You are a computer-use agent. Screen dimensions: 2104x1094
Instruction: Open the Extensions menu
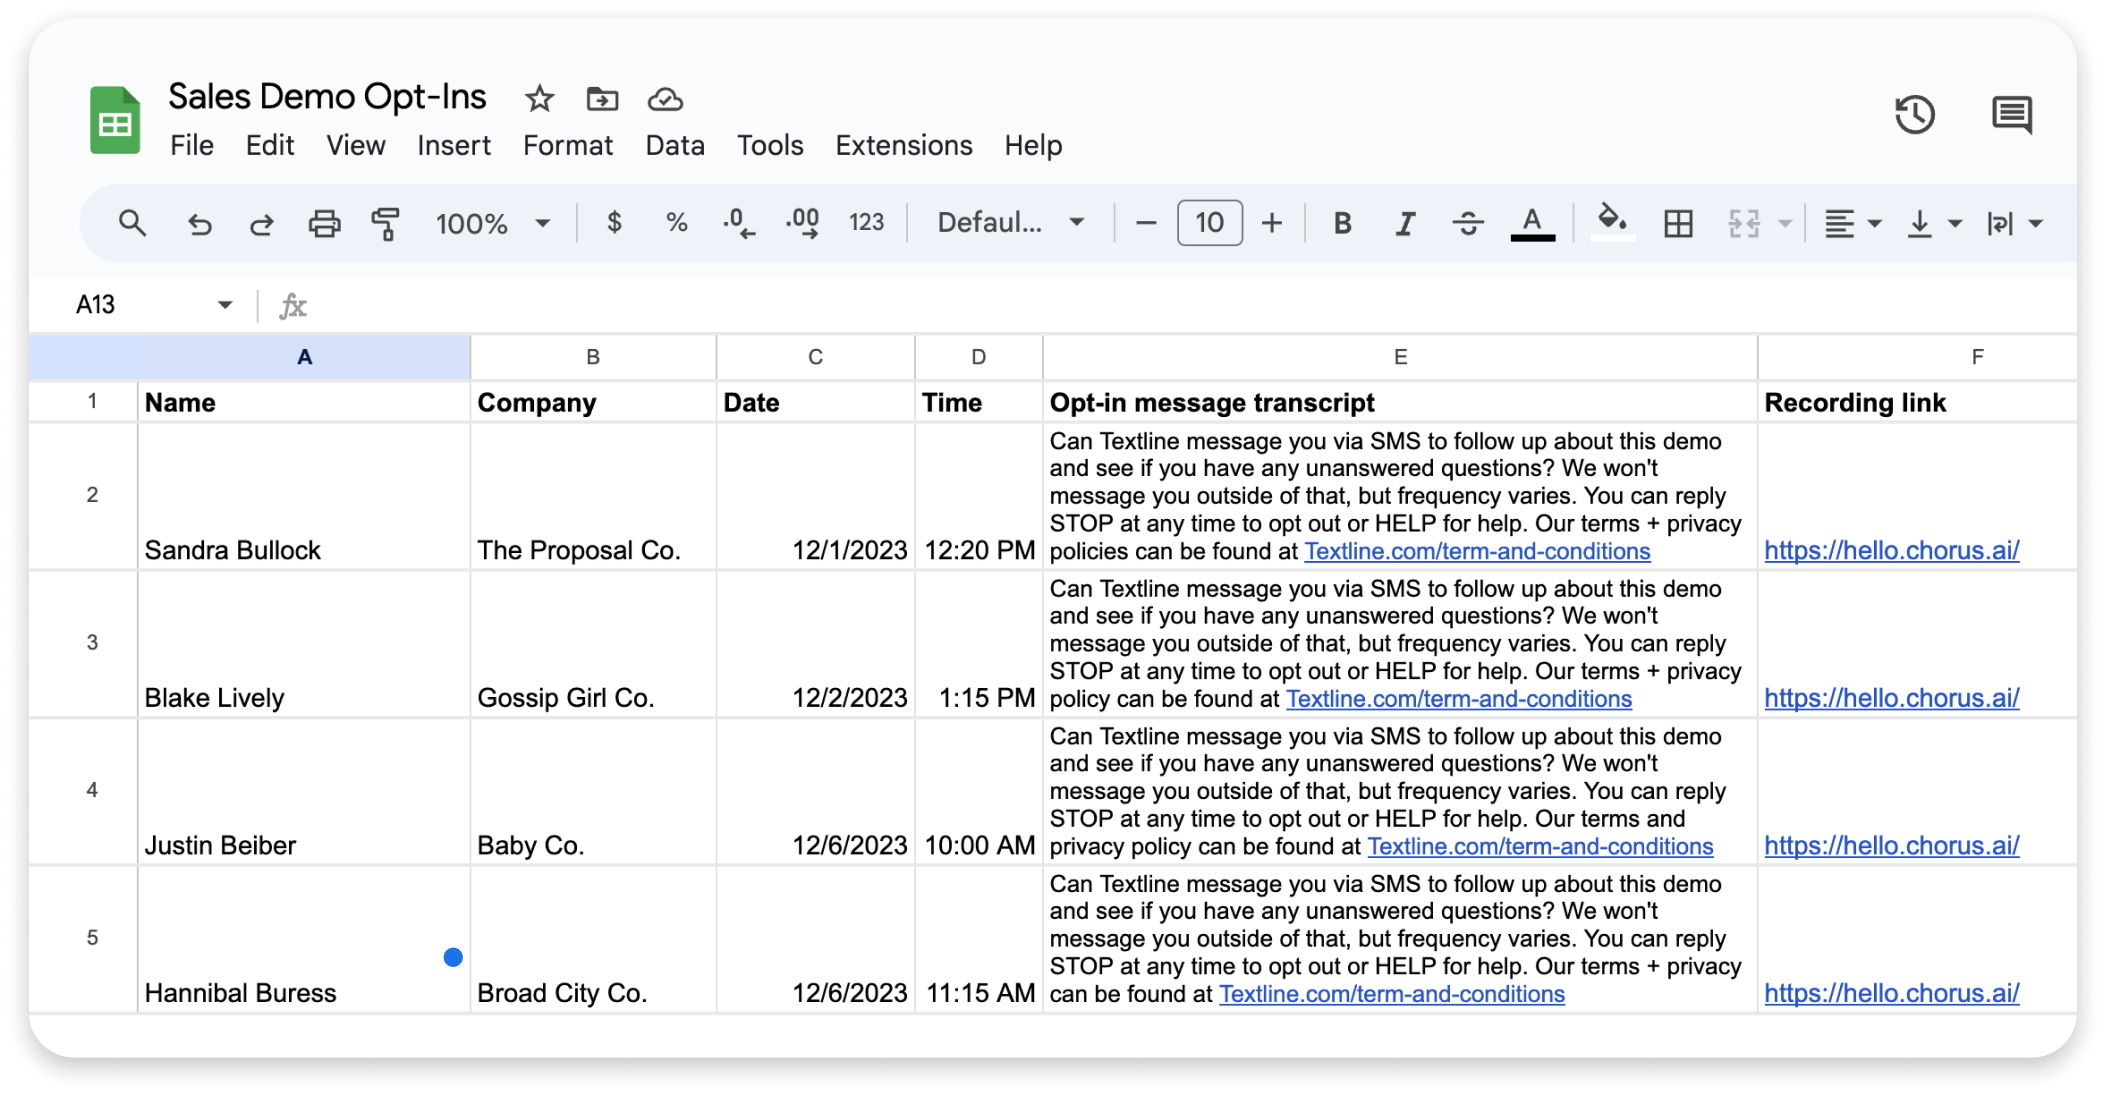click(903, 145)
